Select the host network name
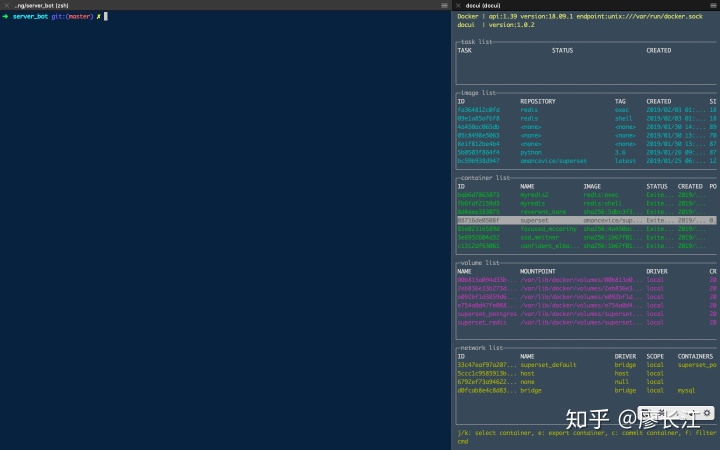The width and height of the screenshot is (720, 450). coord(527,374)
